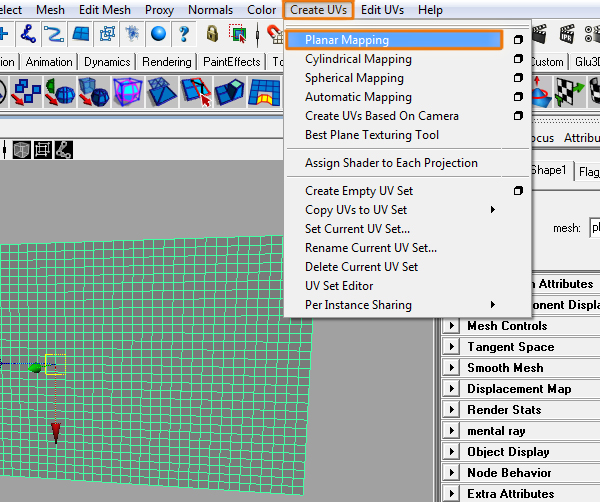Click the blue sphere icon in toolbar
Image resolution: width=600 pixels, height=502 pixels.
pos(158,34)
